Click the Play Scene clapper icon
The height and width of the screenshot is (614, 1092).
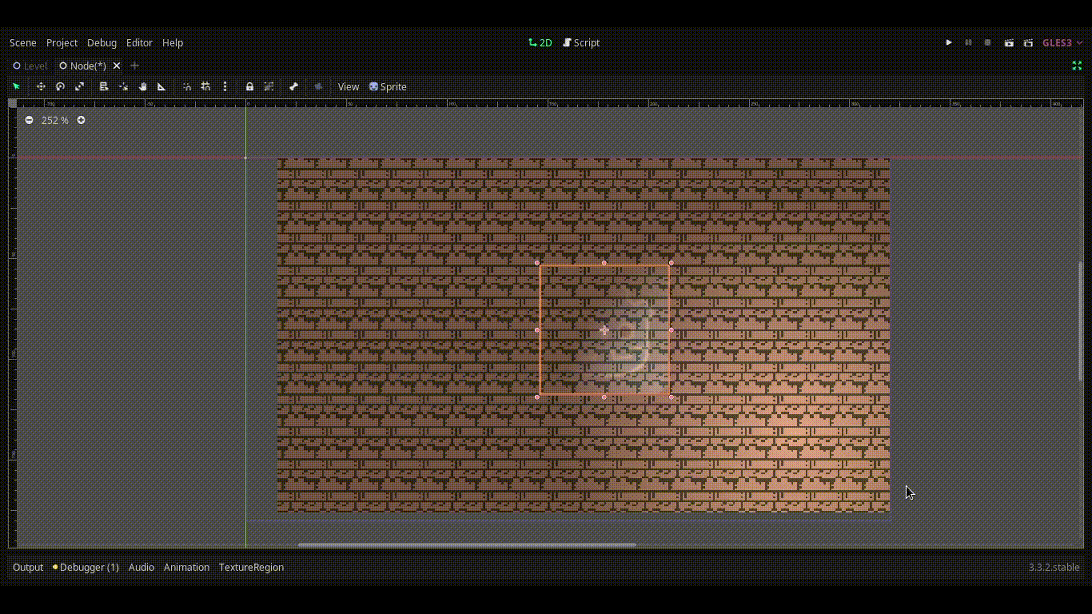pos(1009,43)
